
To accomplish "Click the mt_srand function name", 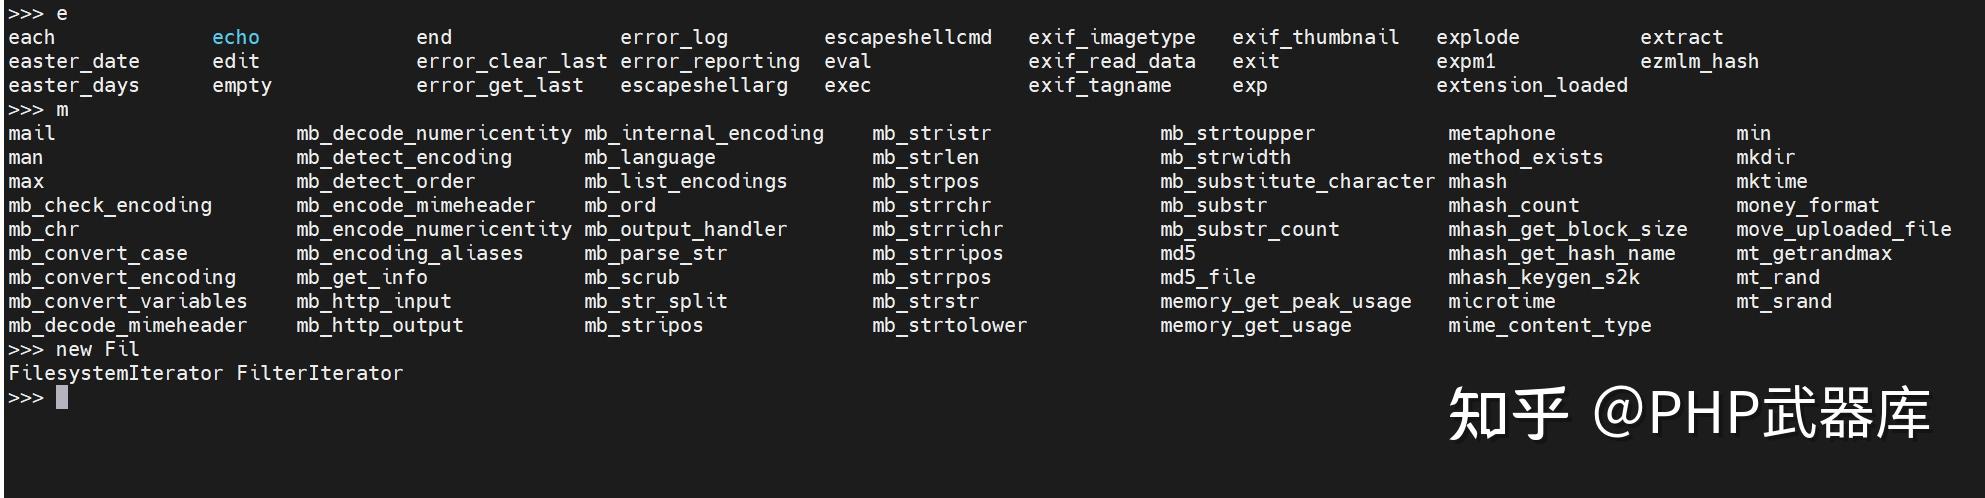I will point(1783,302).
